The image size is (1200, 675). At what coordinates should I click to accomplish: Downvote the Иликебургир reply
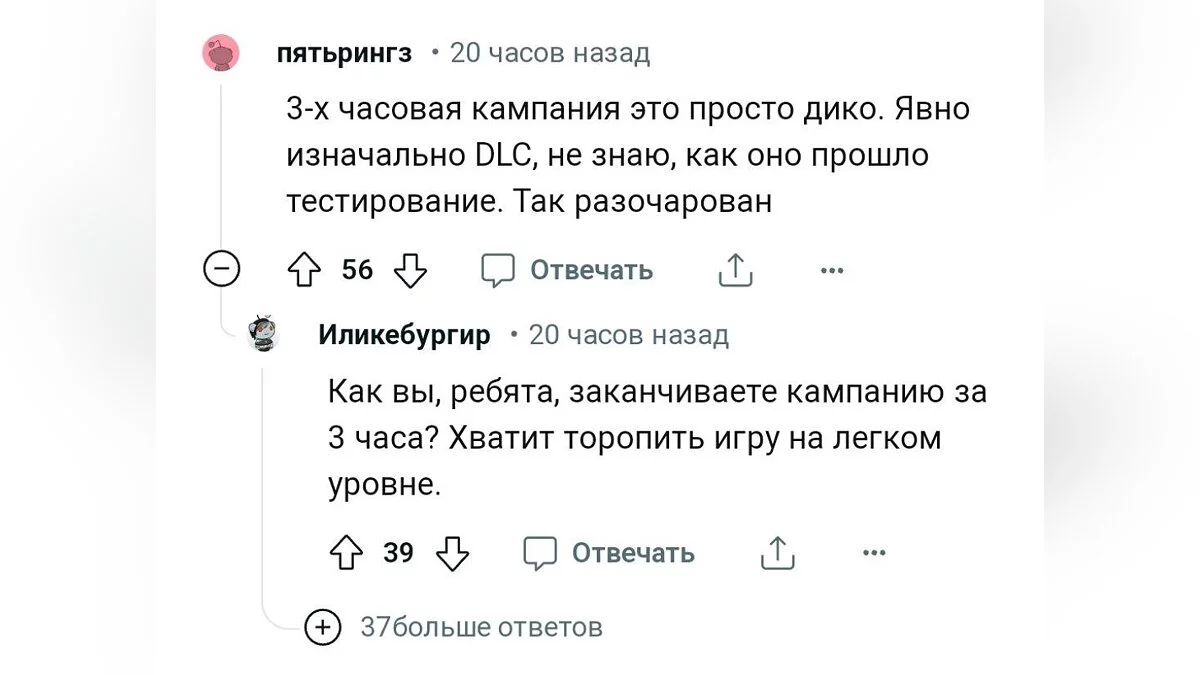453,552
